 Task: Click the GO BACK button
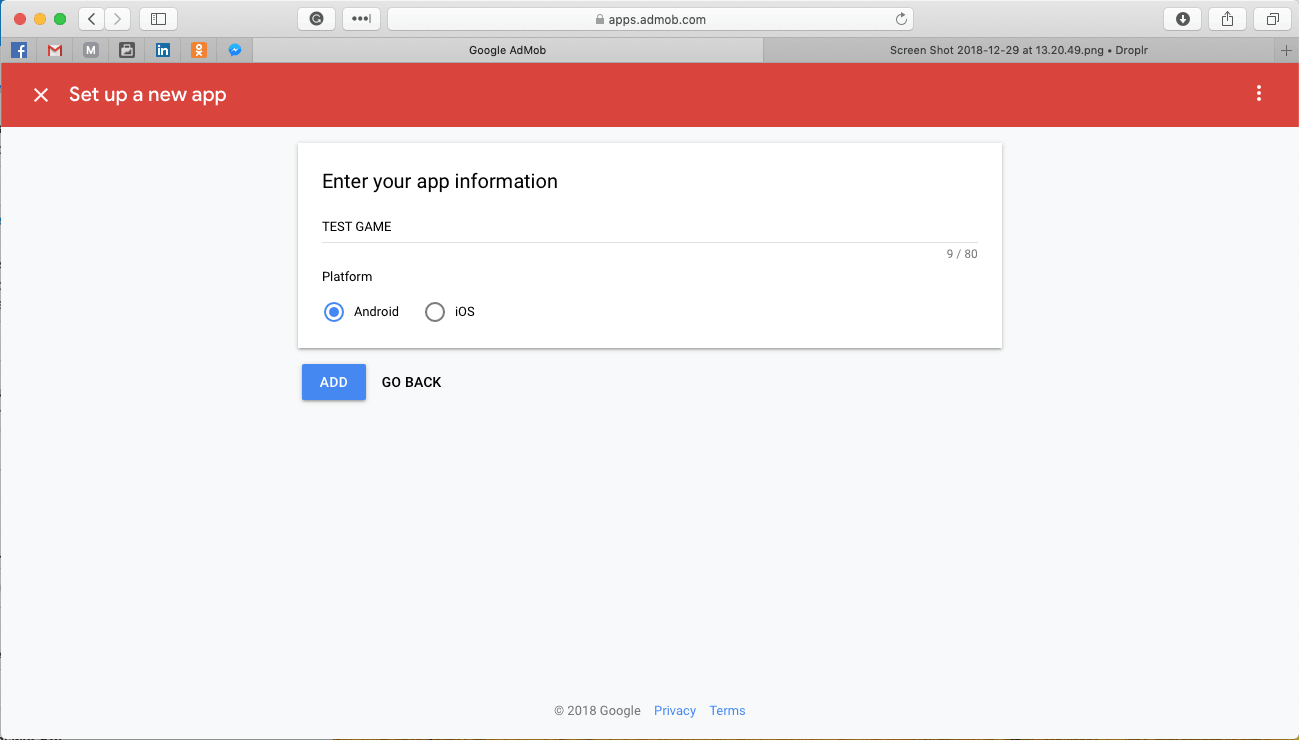(411, 382)
